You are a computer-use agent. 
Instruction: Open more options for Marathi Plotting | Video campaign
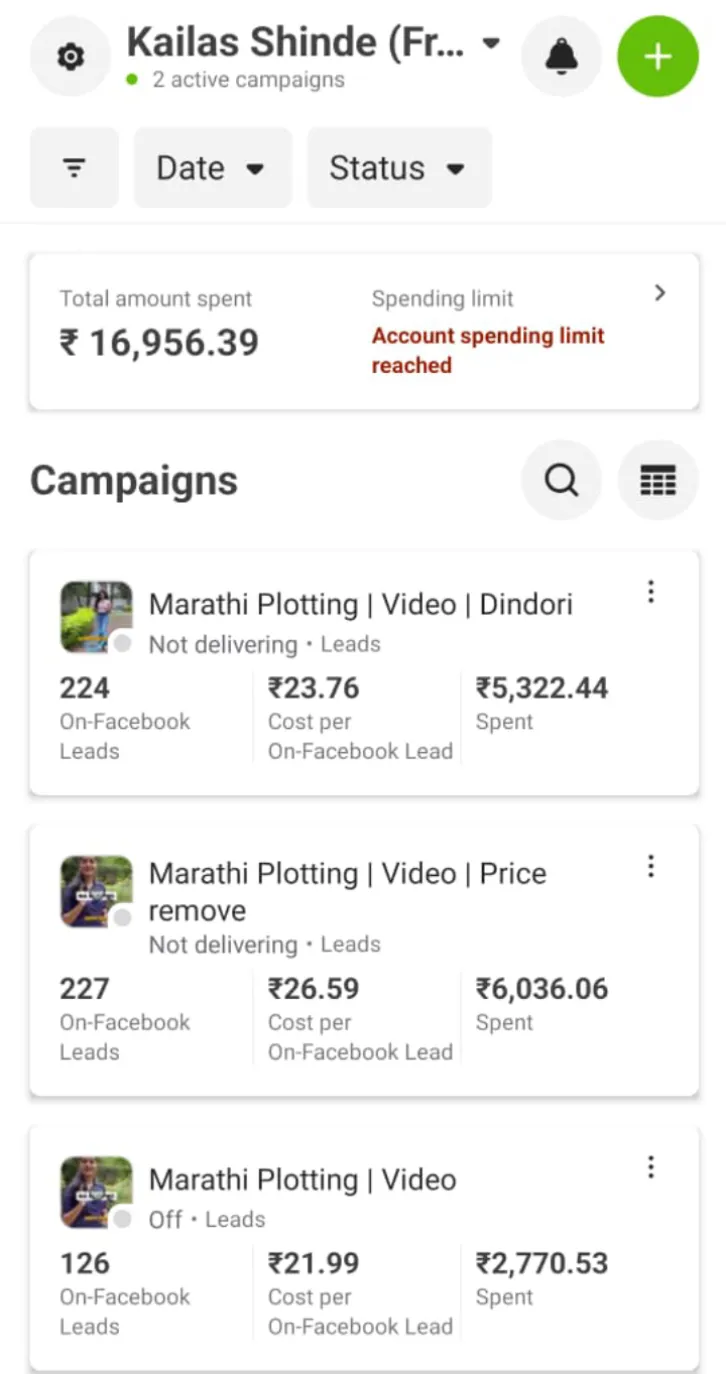tap(651, 1167)
